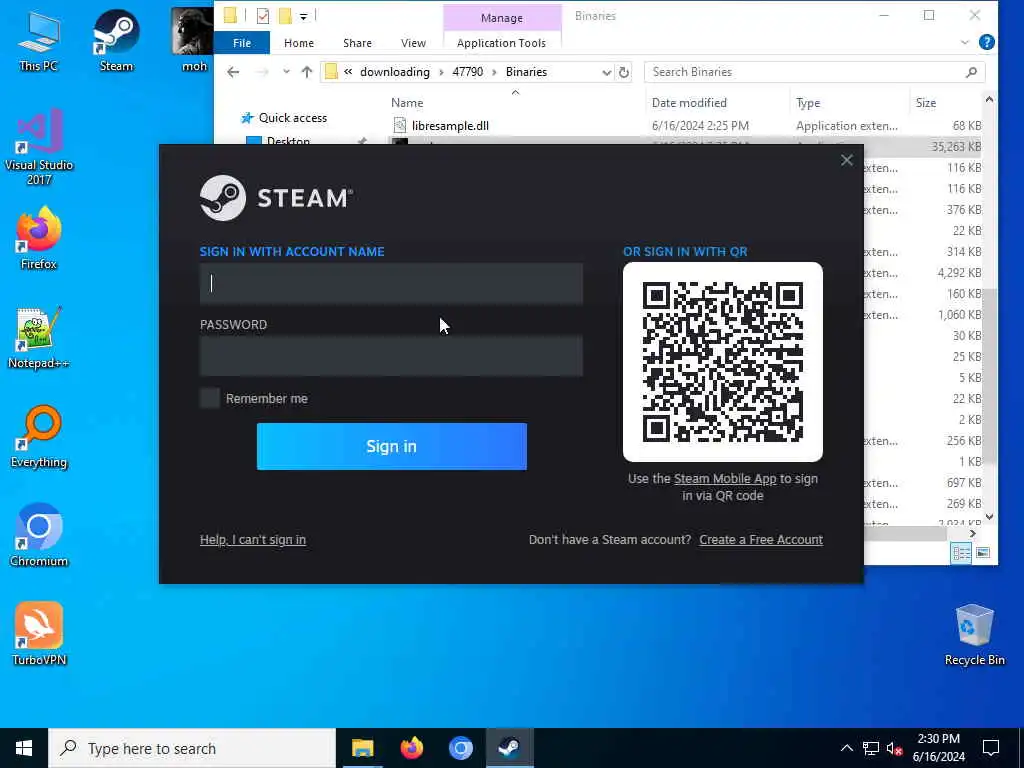Select Quick access in the navigation pane
Image resolution: width=1024 pixels, height=768 pixels.
pyautogui.click(x=293, y=118)
